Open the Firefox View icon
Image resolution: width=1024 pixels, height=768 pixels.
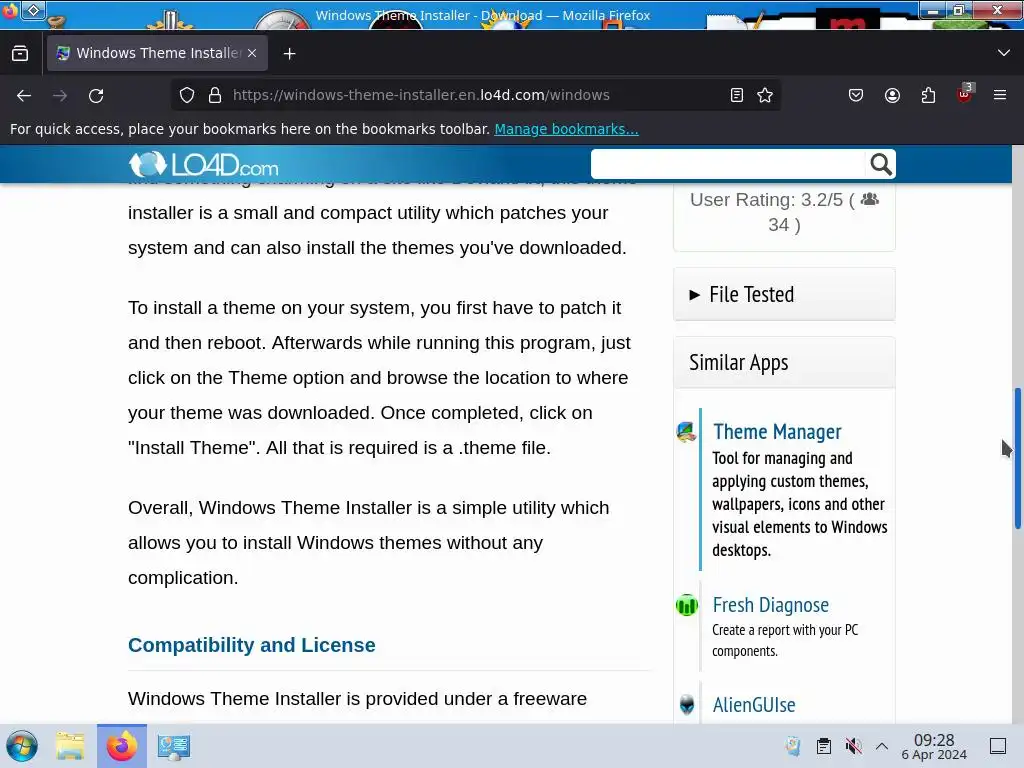[20, 54]
